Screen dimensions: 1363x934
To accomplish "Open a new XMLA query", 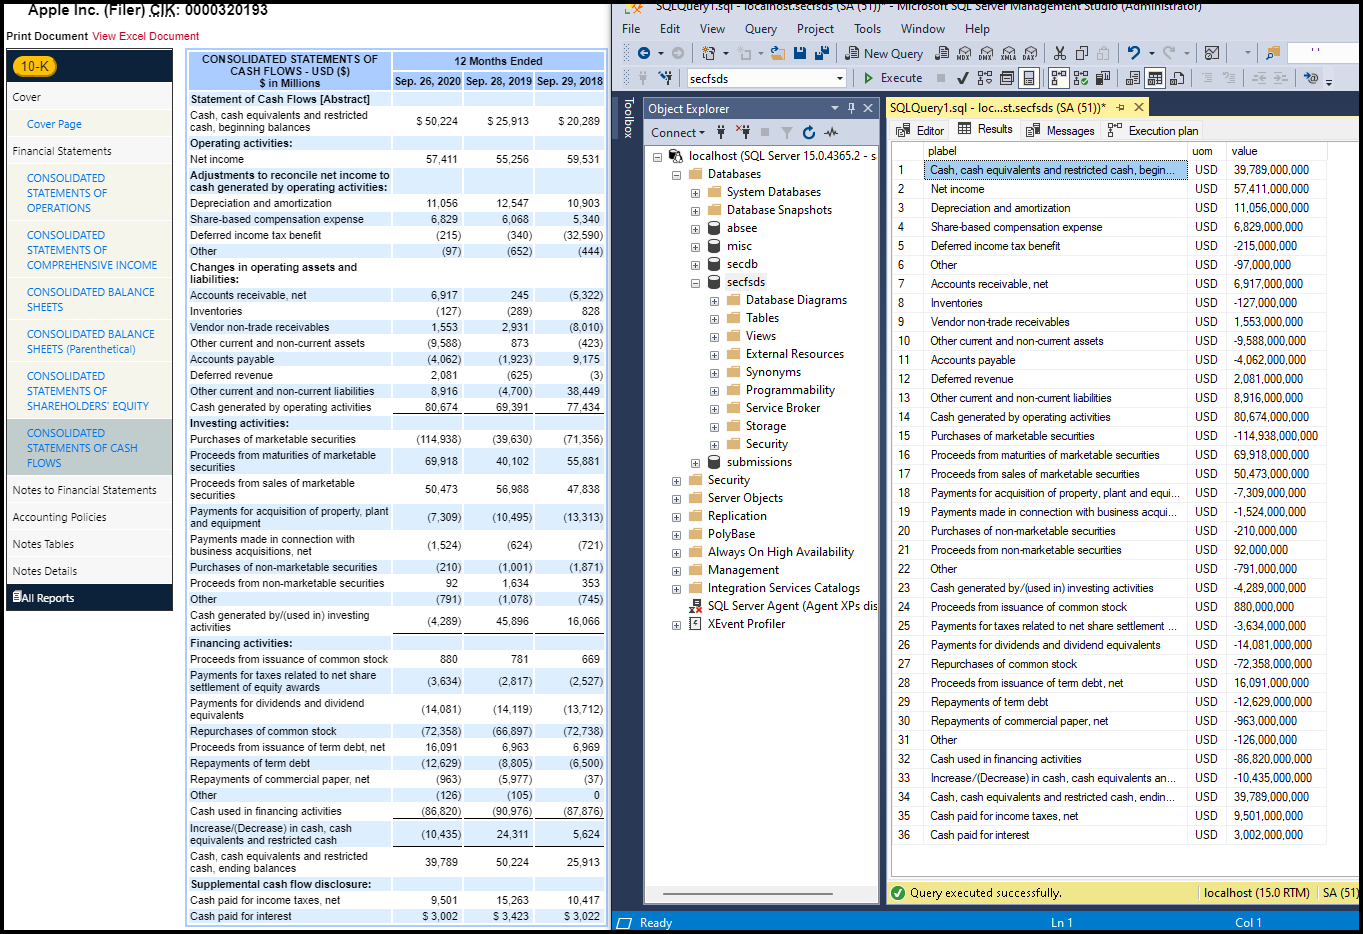I will tap(1008, 53).
